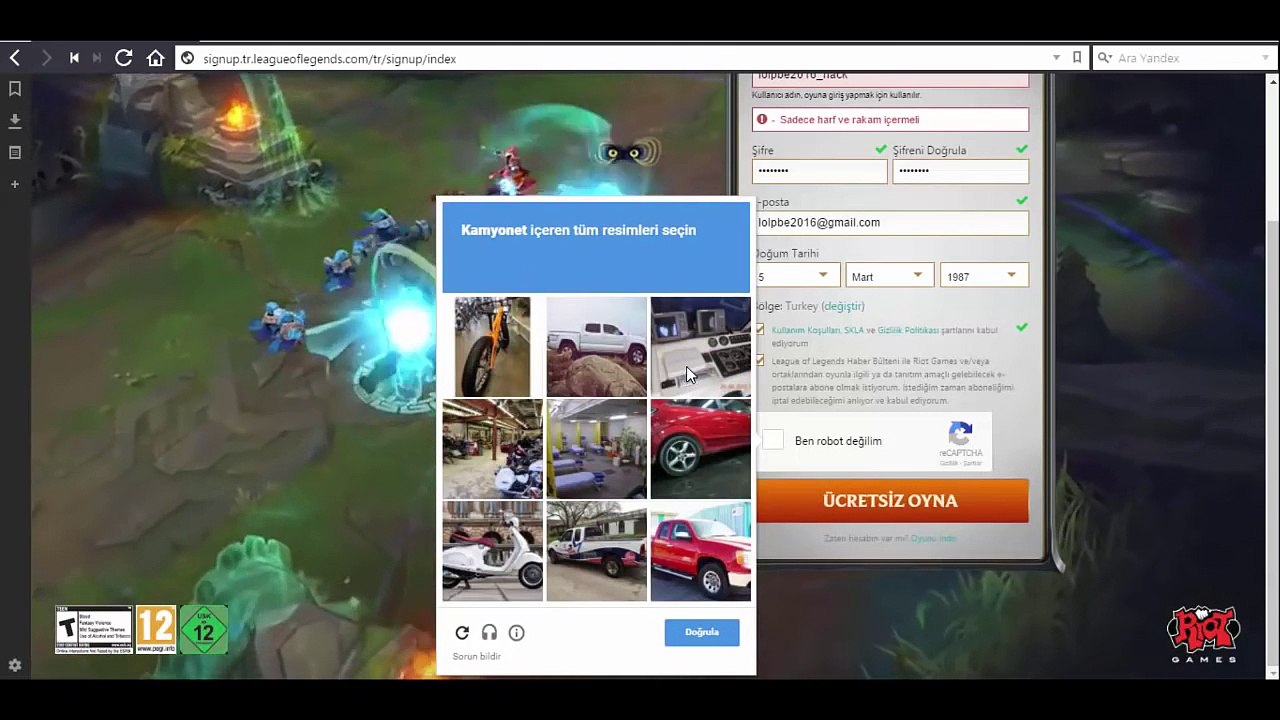Select the control panel dashboard captcha tile
The width and height of the screenshot is (1280, 720).
pos(701,347)
